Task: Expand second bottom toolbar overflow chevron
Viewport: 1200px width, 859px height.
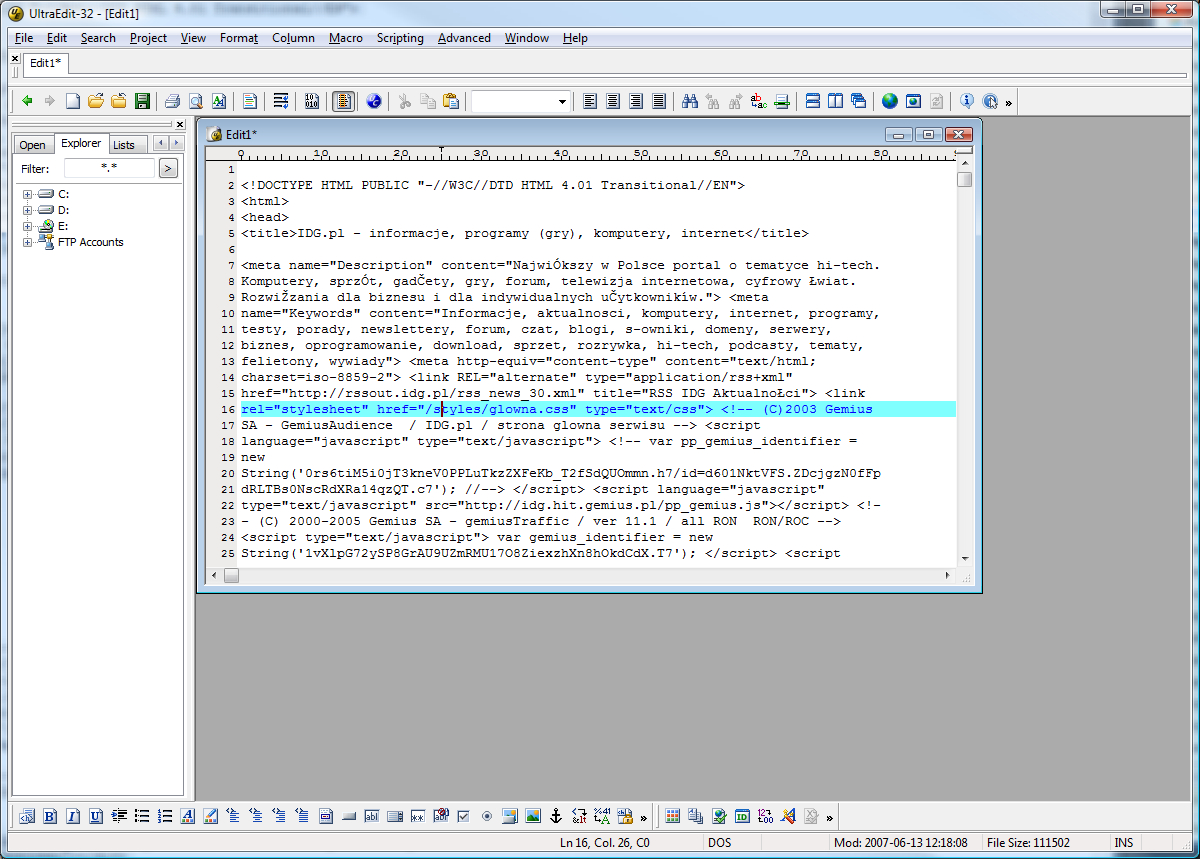Action: (829, 817)
